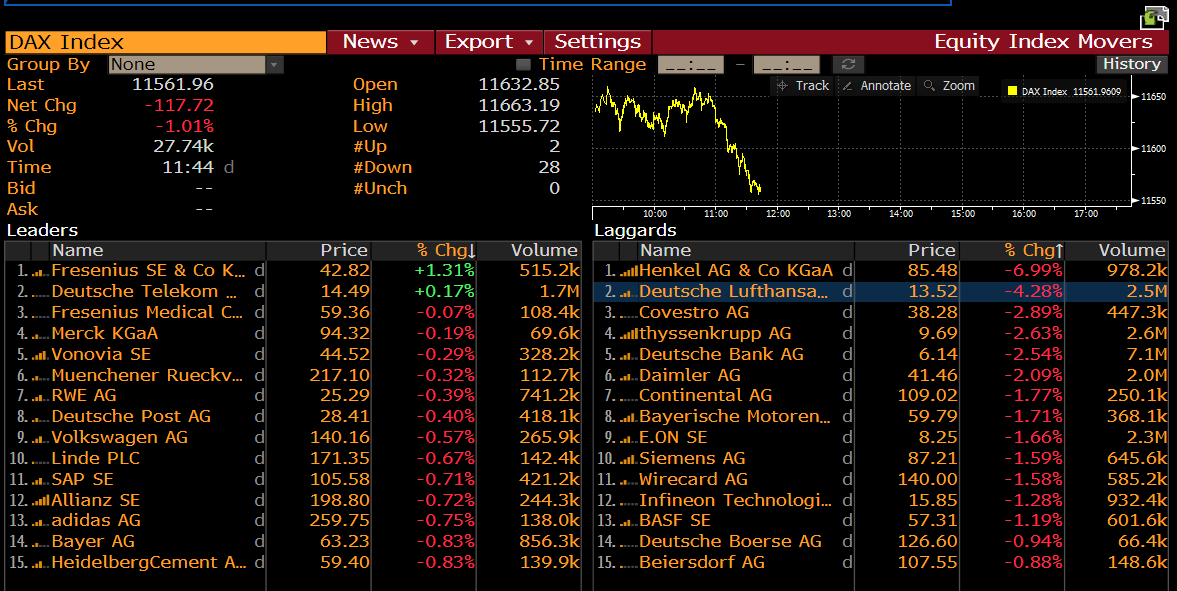Viewport: 1177px width, 591px height.
Task: Open the Group By dropdown
Action: [274, 65]
